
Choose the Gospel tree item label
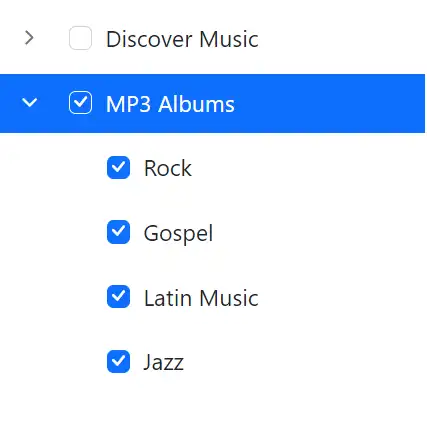178,233
